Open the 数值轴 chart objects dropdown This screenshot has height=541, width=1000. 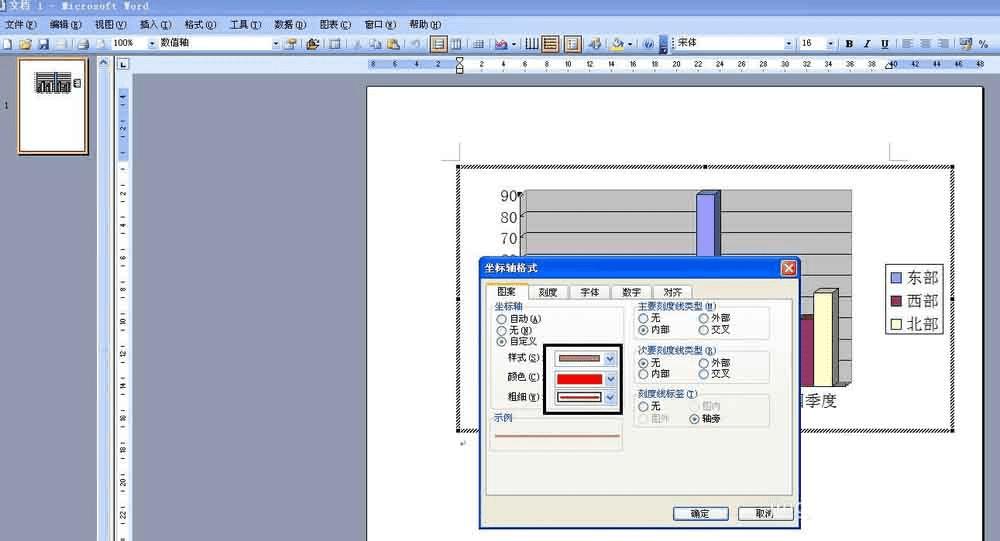(276, 43)
